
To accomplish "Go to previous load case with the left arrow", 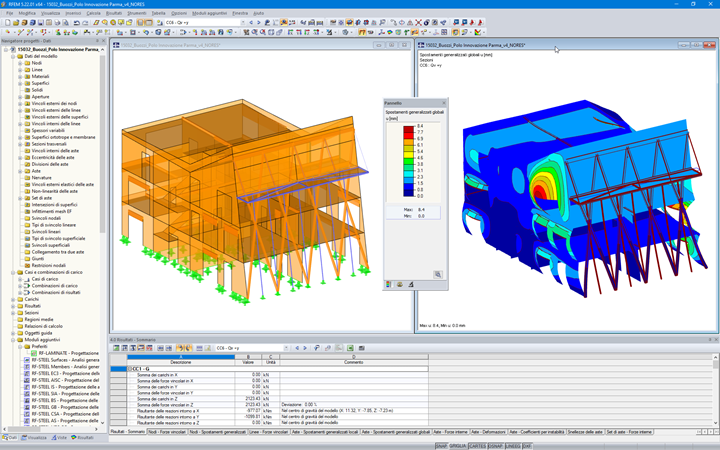I will point(251,22).
